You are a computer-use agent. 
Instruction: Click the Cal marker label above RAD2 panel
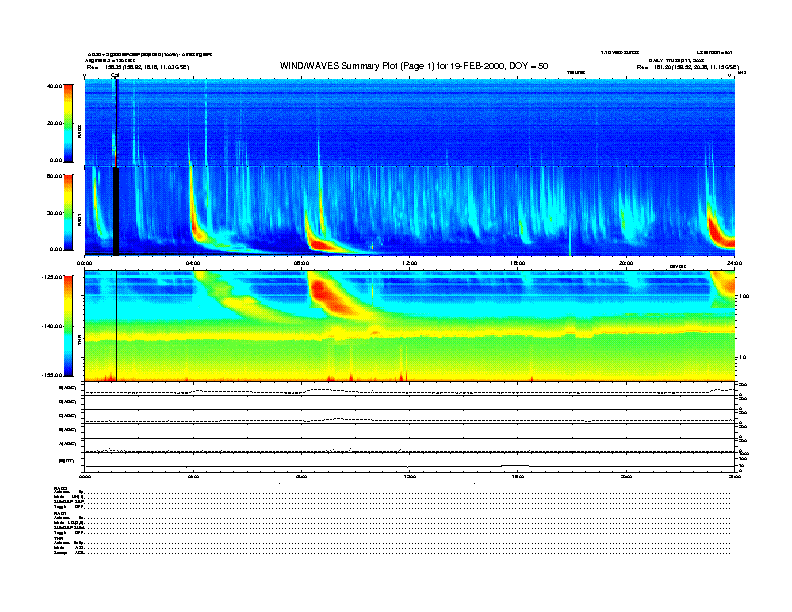115,76
